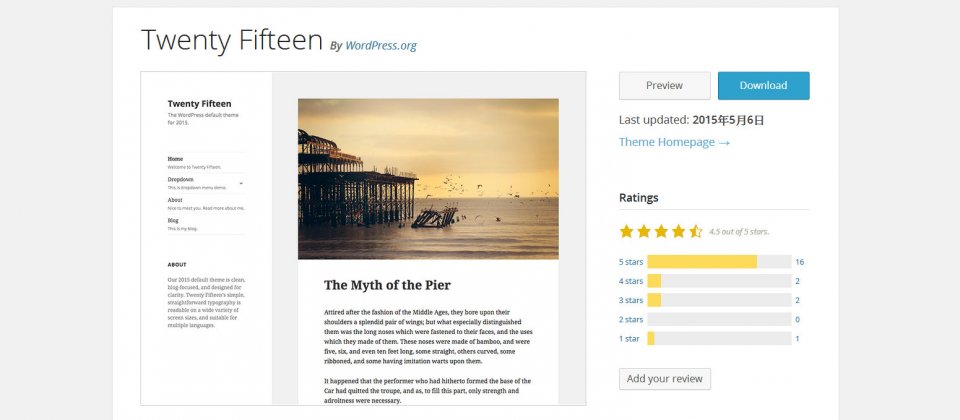The height and width of the screenshot is (420, 960).
Task: Expand the Dropdown menu chevron in preview
Action: click(x=241, y=183)
